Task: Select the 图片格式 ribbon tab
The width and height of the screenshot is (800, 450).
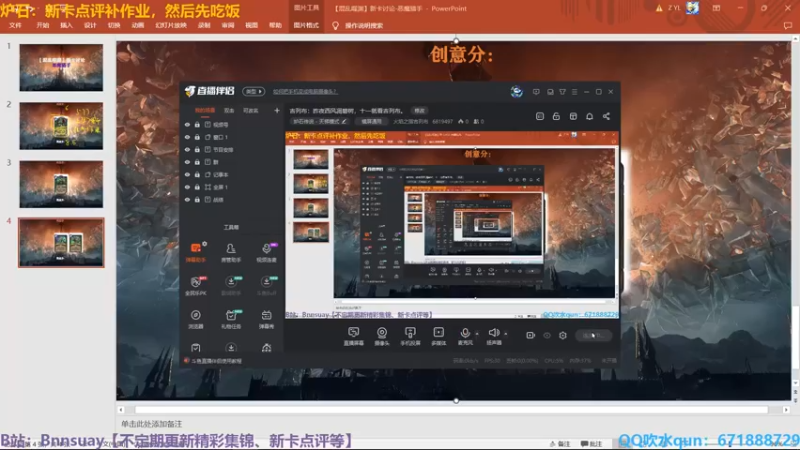Action: click(x=306, y=25)
